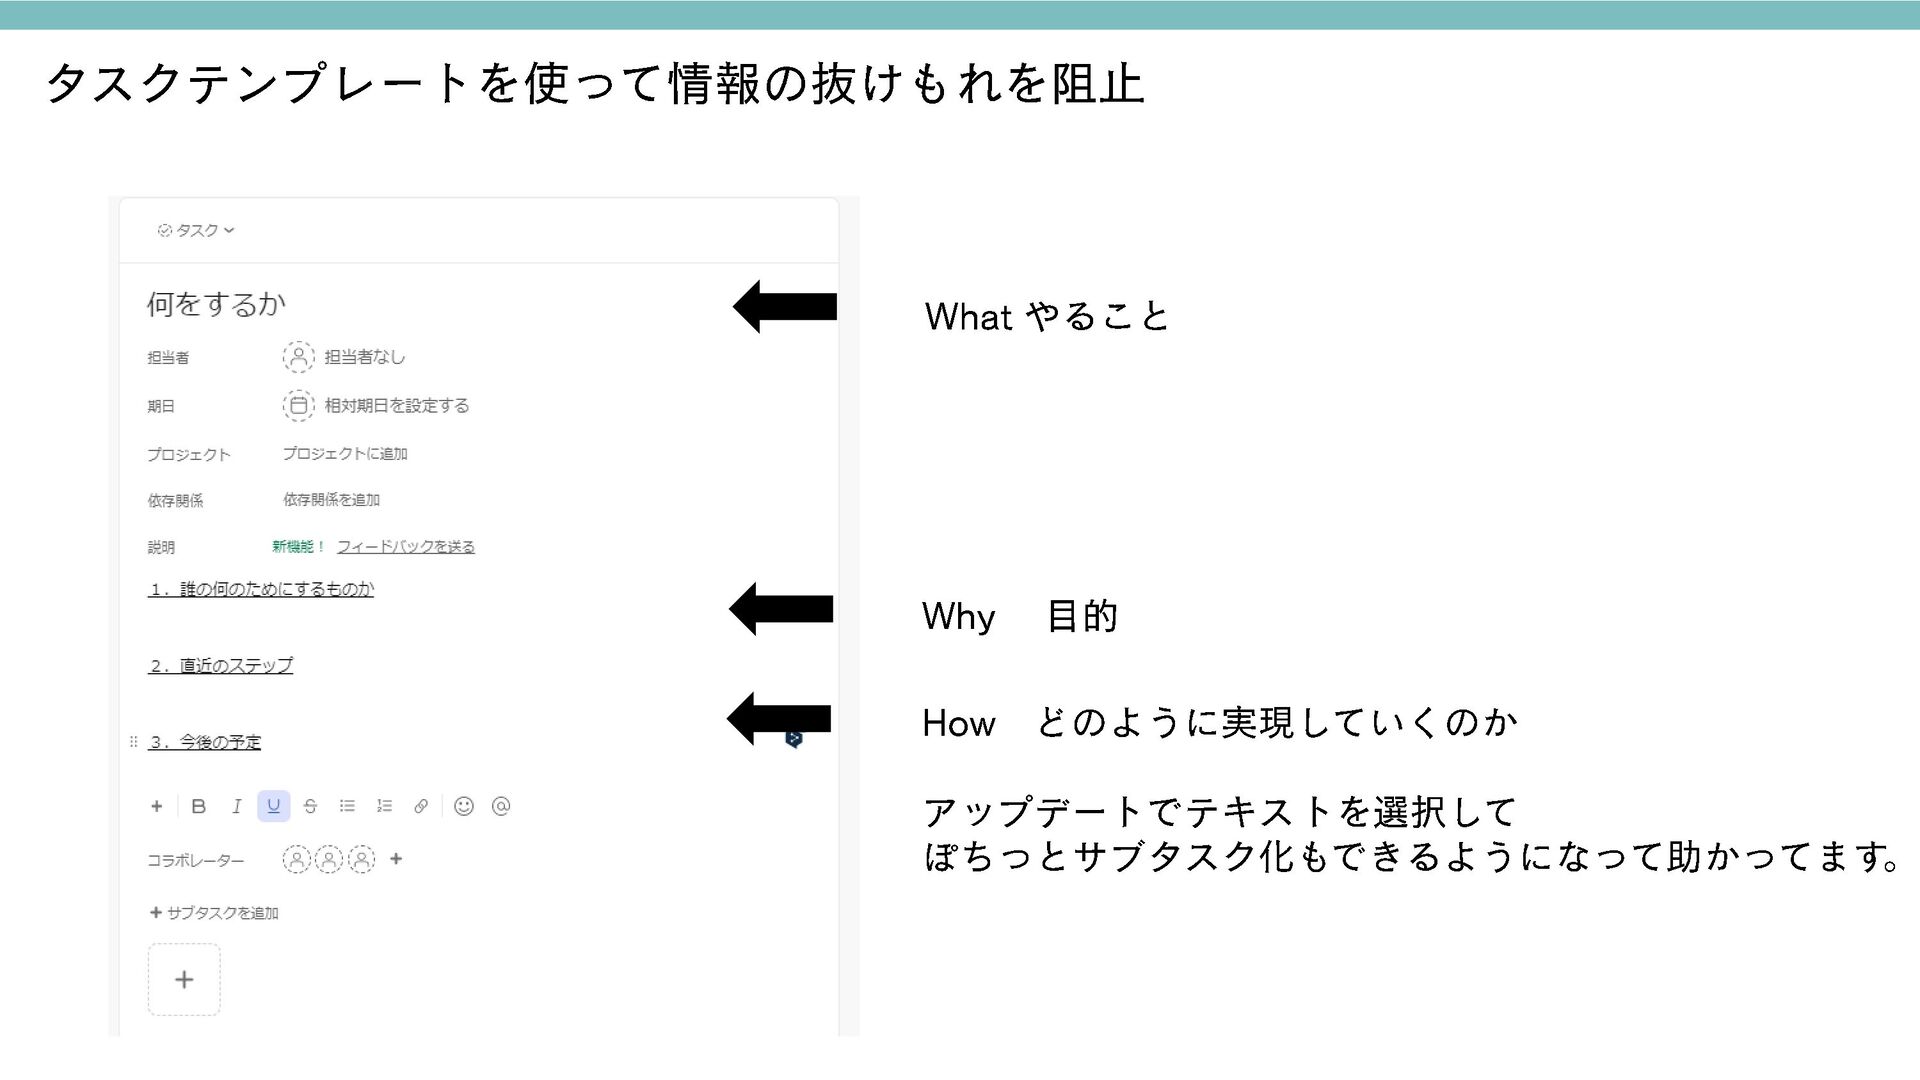Toggle strikethrough formatting

tap(310, 806)
